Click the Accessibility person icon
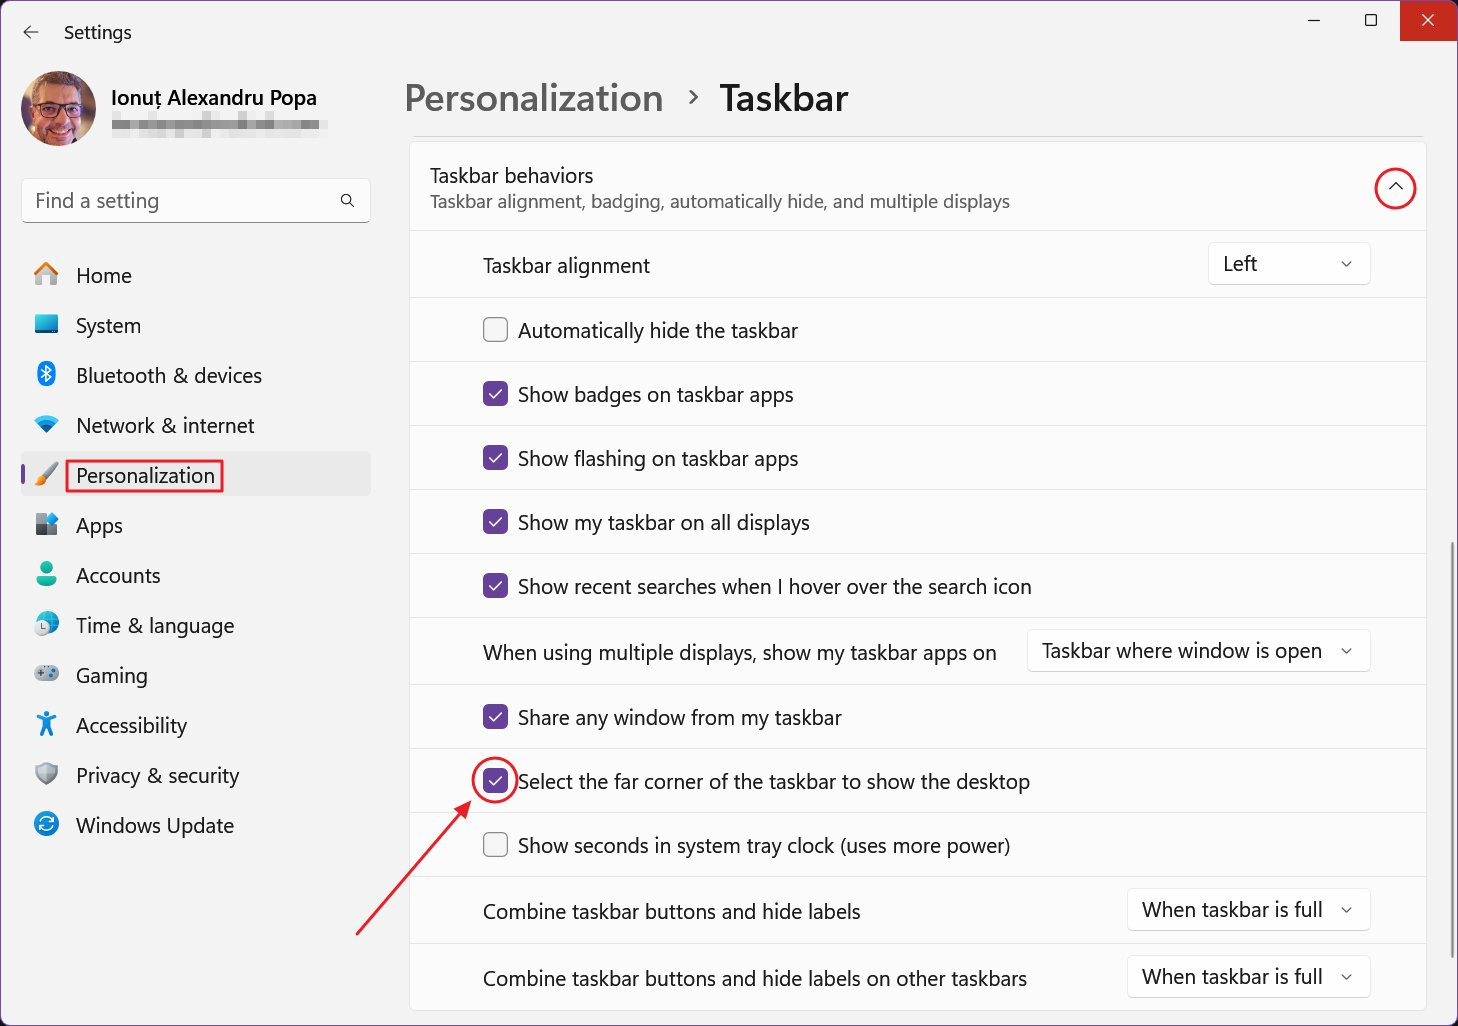Screen dimensions: 1458x1026 click(46, 725)
